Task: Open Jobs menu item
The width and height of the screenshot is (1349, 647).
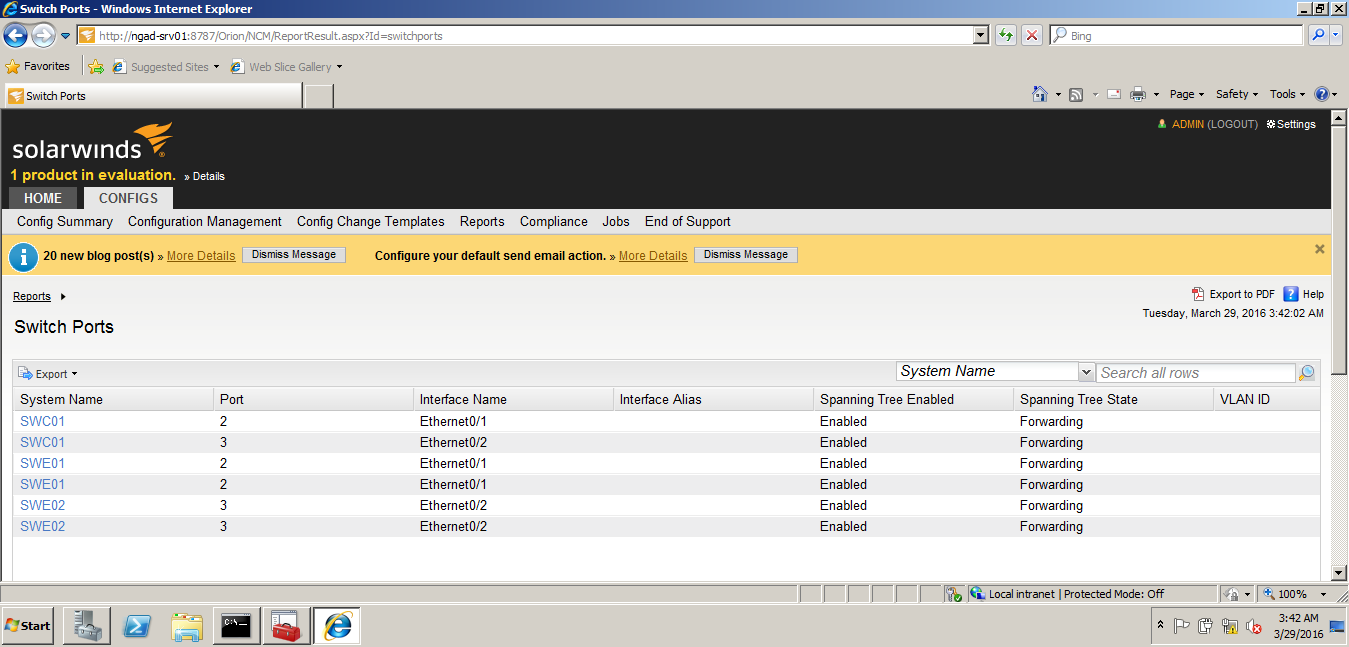Action: click(616, 221)
